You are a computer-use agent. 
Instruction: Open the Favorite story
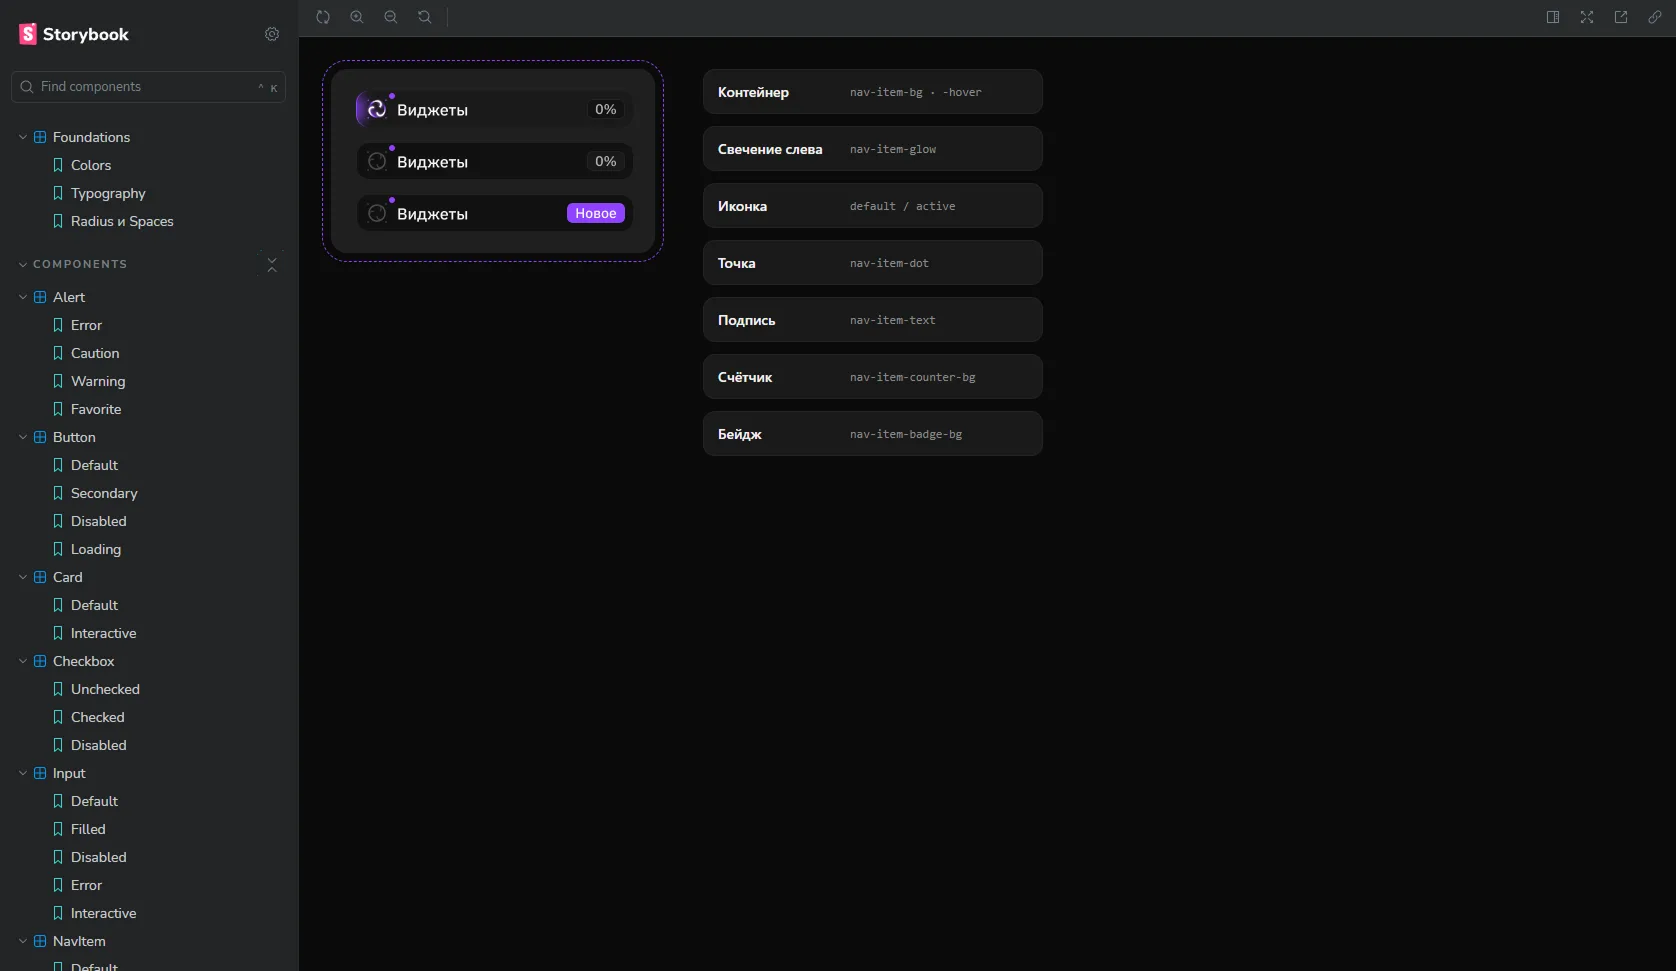96,409
